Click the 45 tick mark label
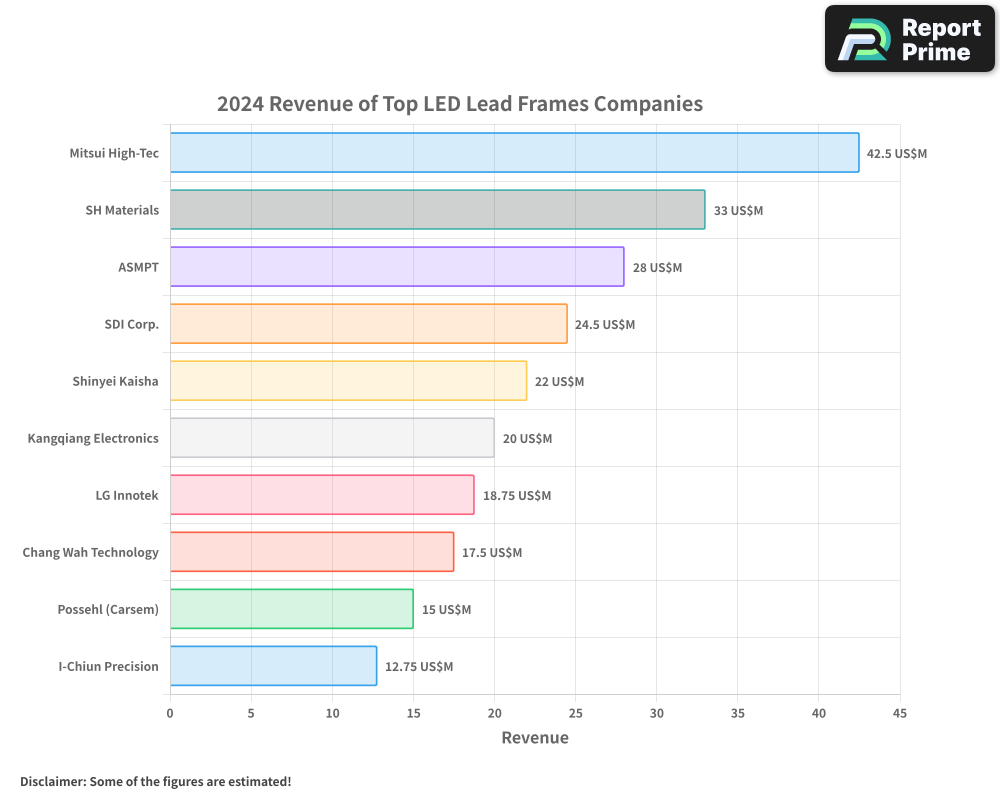 pos(899,714)
